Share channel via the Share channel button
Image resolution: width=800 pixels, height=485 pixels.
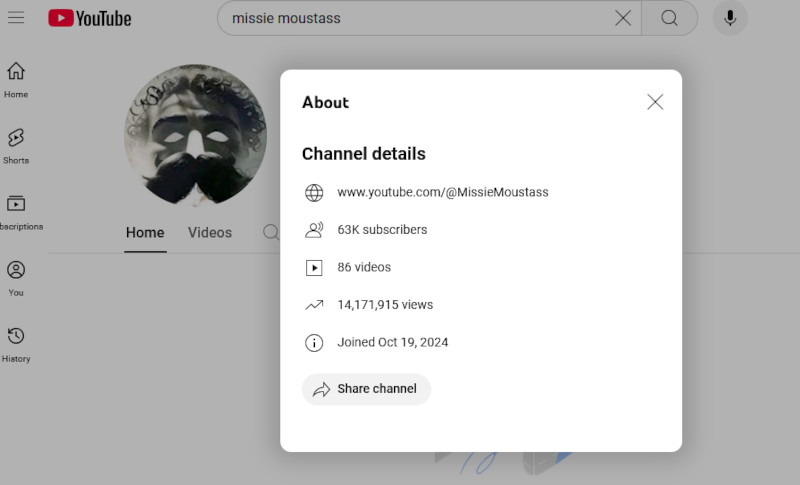coord(366,389)
